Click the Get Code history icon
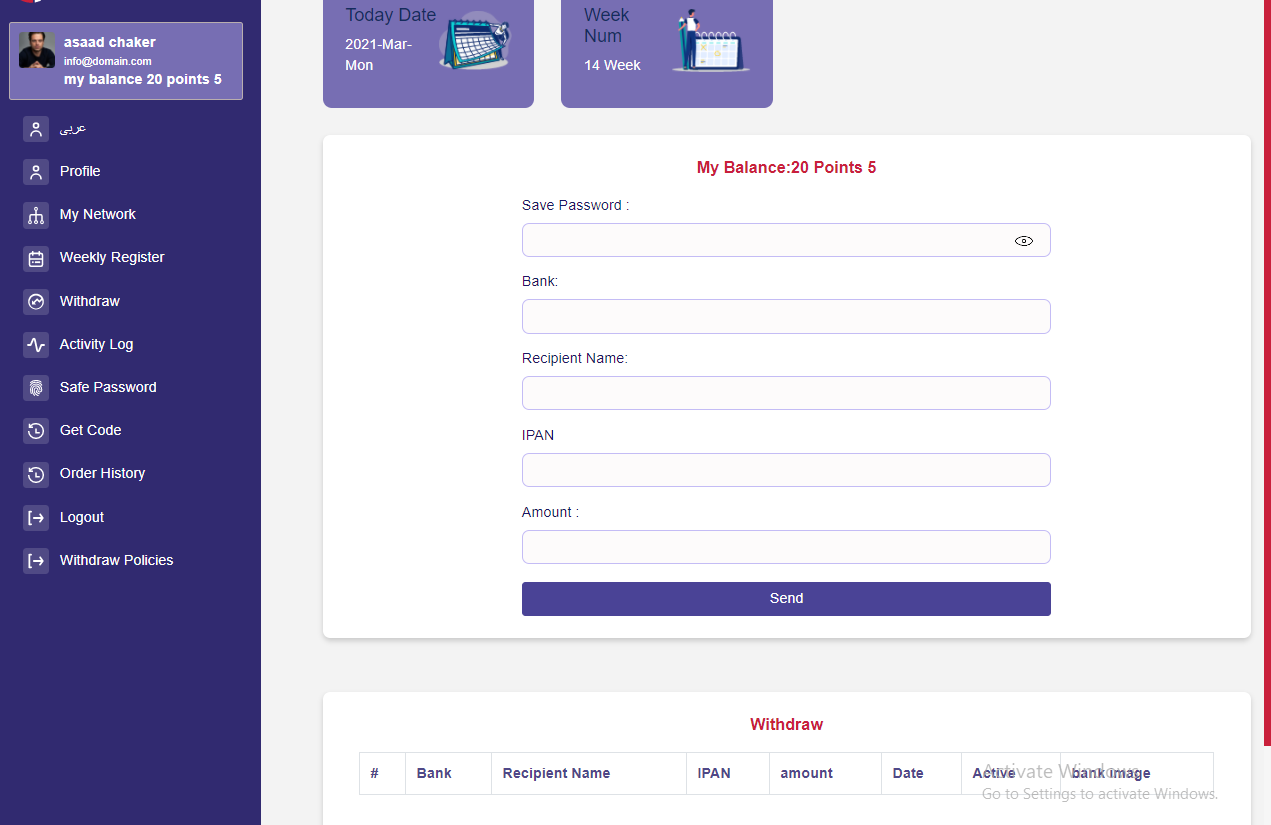The width and height of the screenshot is (1271, 825). (x=36, y=430)
